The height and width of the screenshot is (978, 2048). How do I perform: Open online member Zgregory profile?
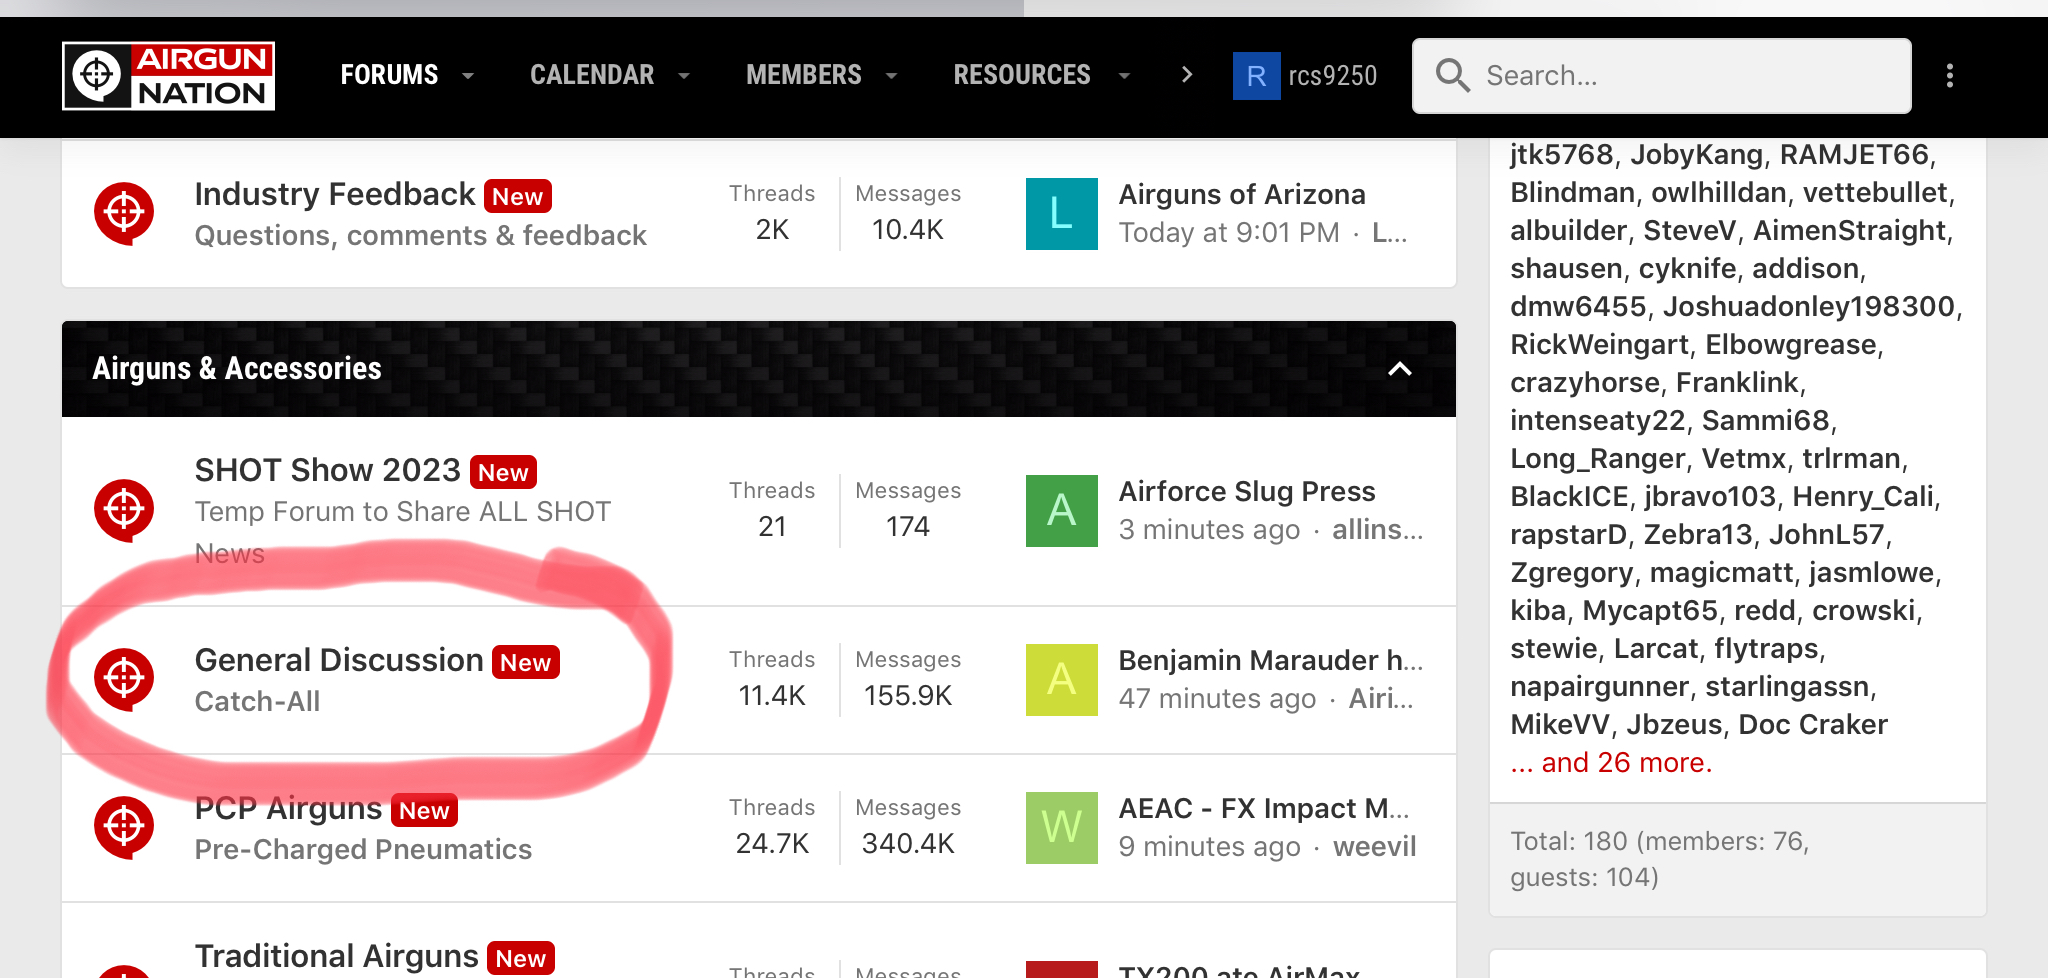click(x=1571, y=572)
